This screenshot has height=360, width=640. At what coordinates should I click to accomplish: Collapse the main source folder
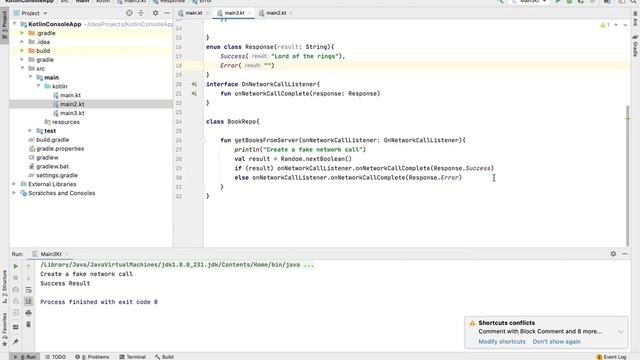click(31, 77)
